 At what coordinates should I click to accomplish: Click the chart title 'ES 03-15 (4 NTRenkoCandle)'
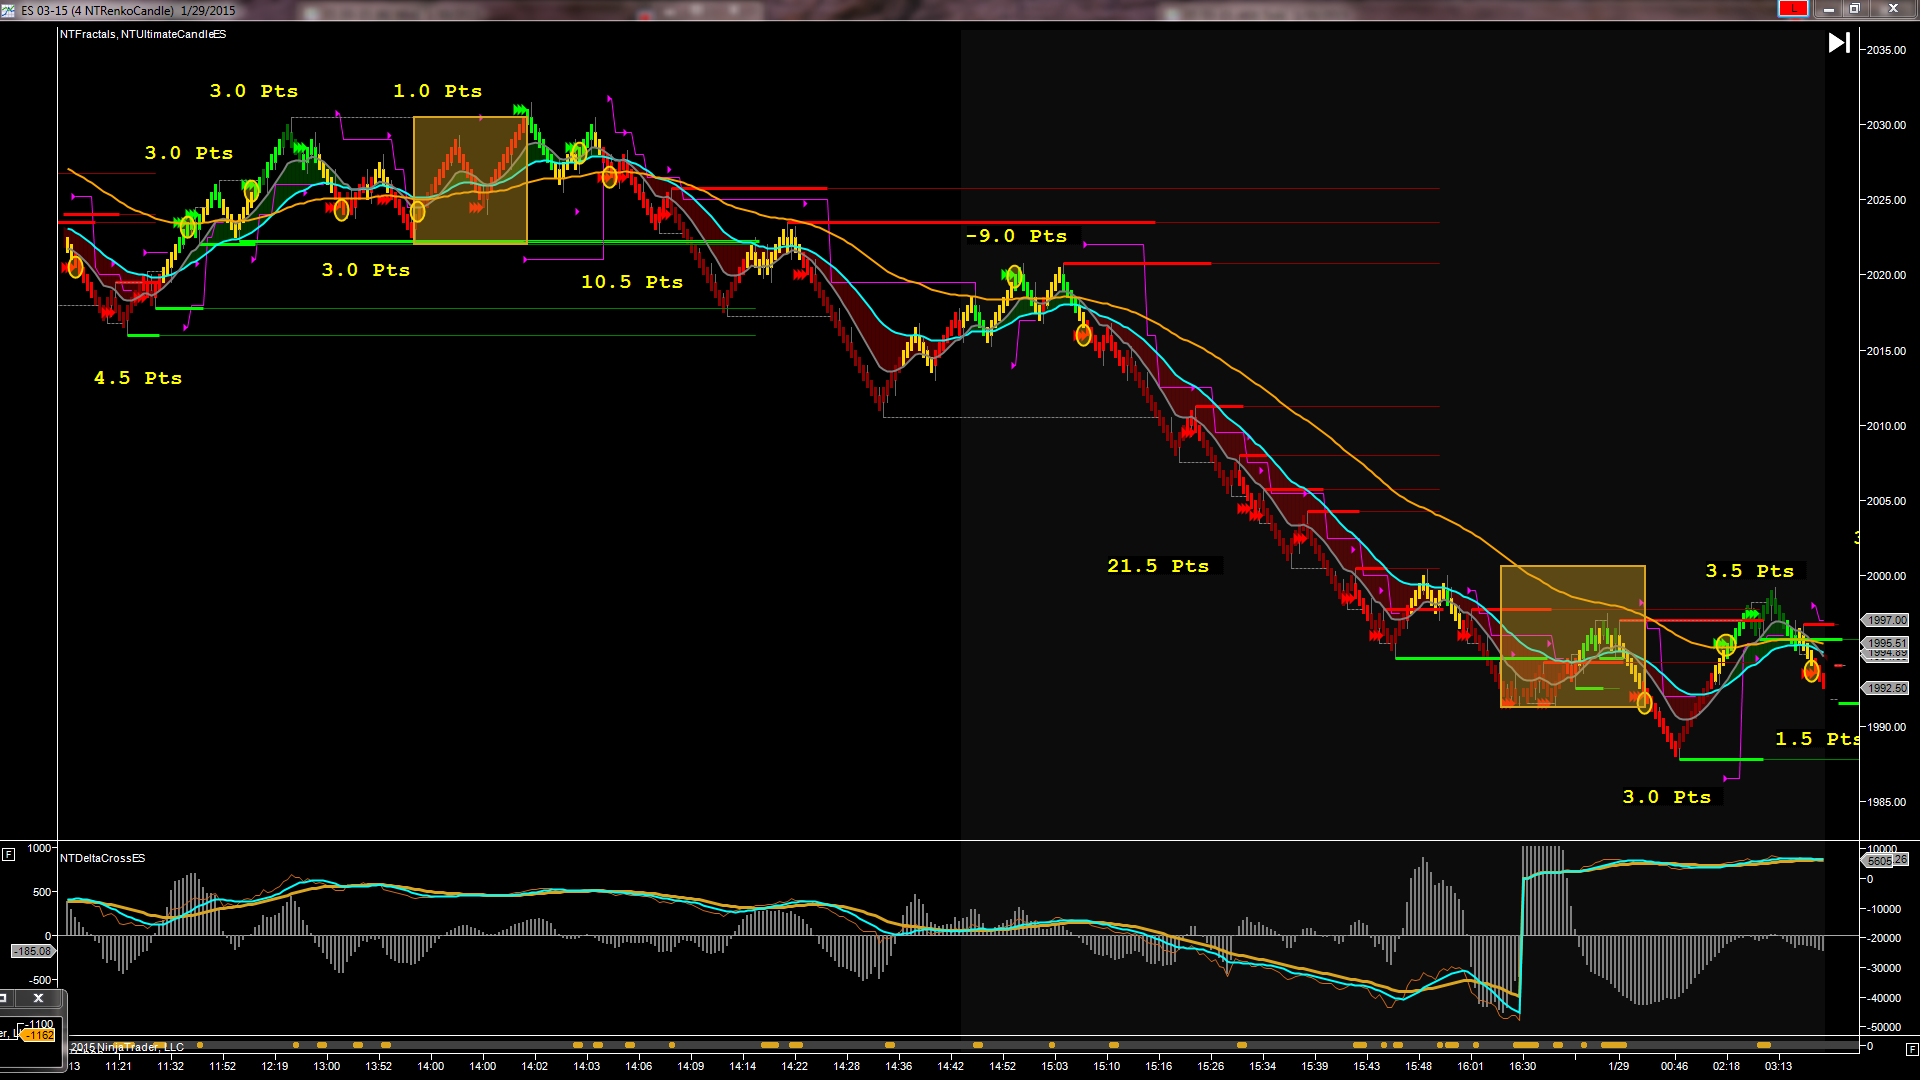point(98,10)
